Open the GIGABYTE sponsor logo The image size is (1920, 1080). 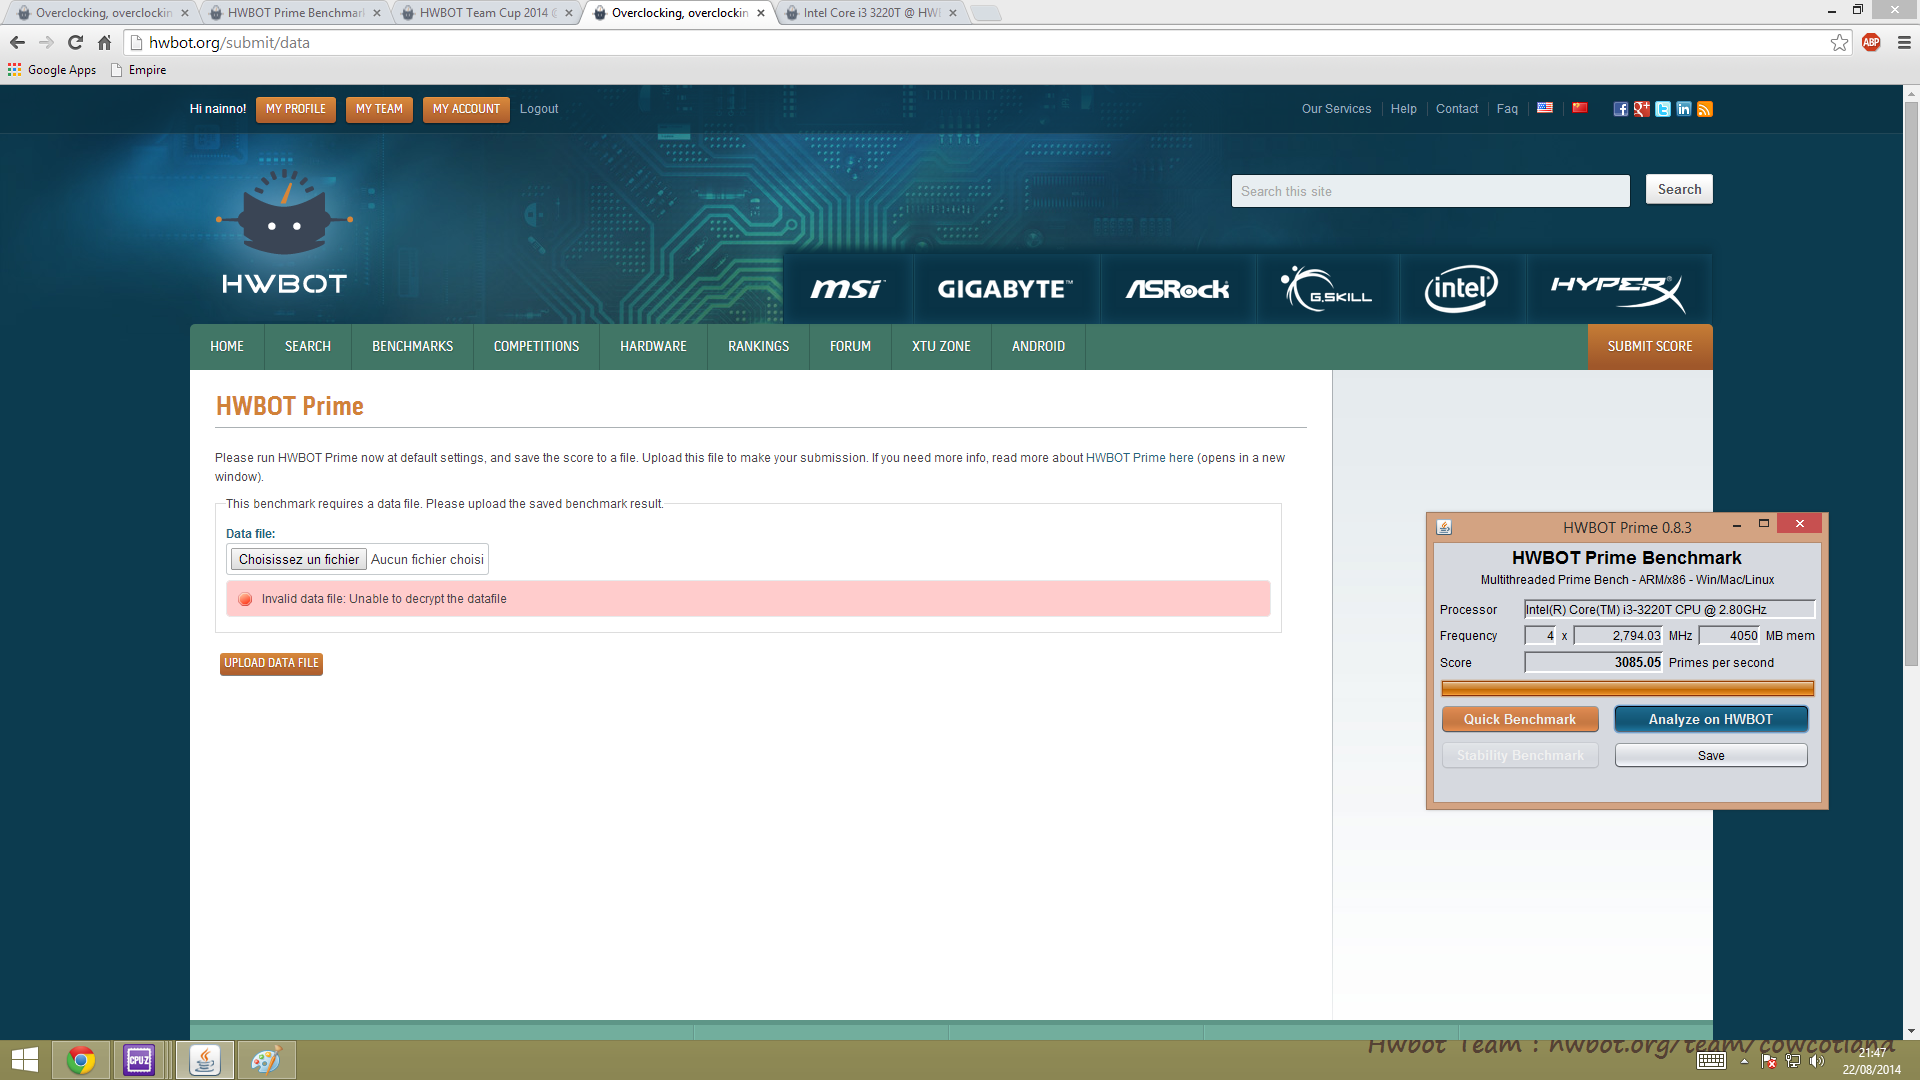[x=1004, y=289]
